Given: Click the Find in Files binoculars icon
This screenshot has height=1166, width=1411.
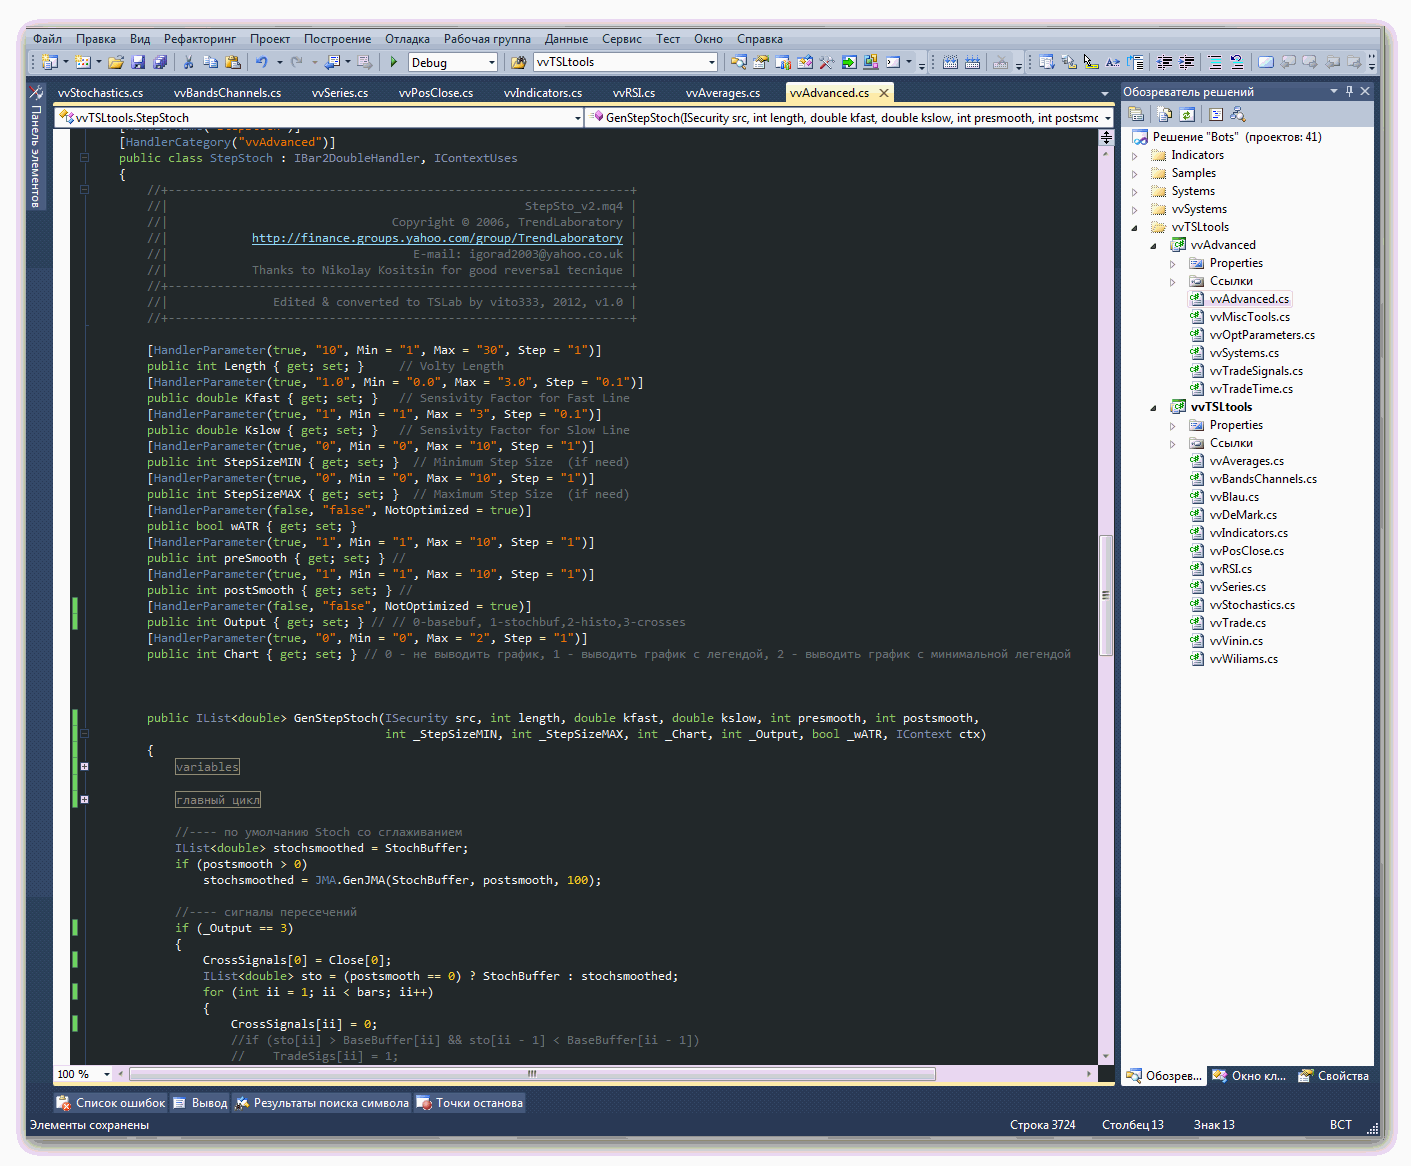Looking at the screenshot, I should 518,62.
